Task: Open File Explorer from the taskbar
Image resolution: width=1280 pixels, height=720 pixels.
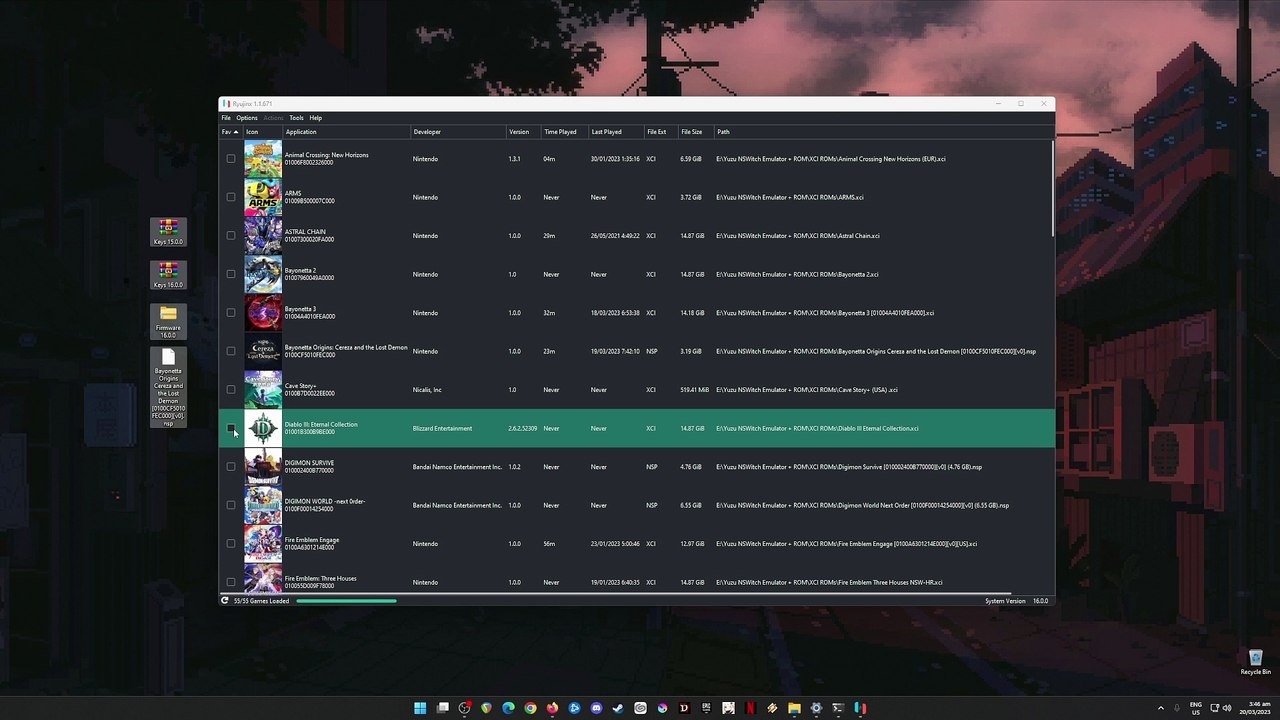Action: coord(794,708)
